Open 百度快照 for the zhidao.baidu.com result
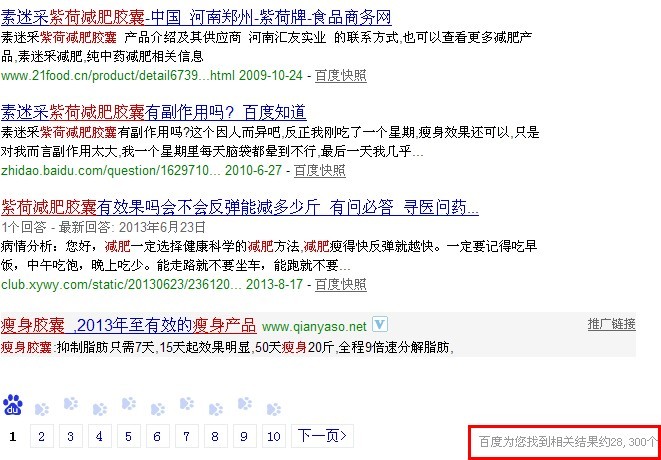Viewport: 661px width, 460px height. pos(320,171)
